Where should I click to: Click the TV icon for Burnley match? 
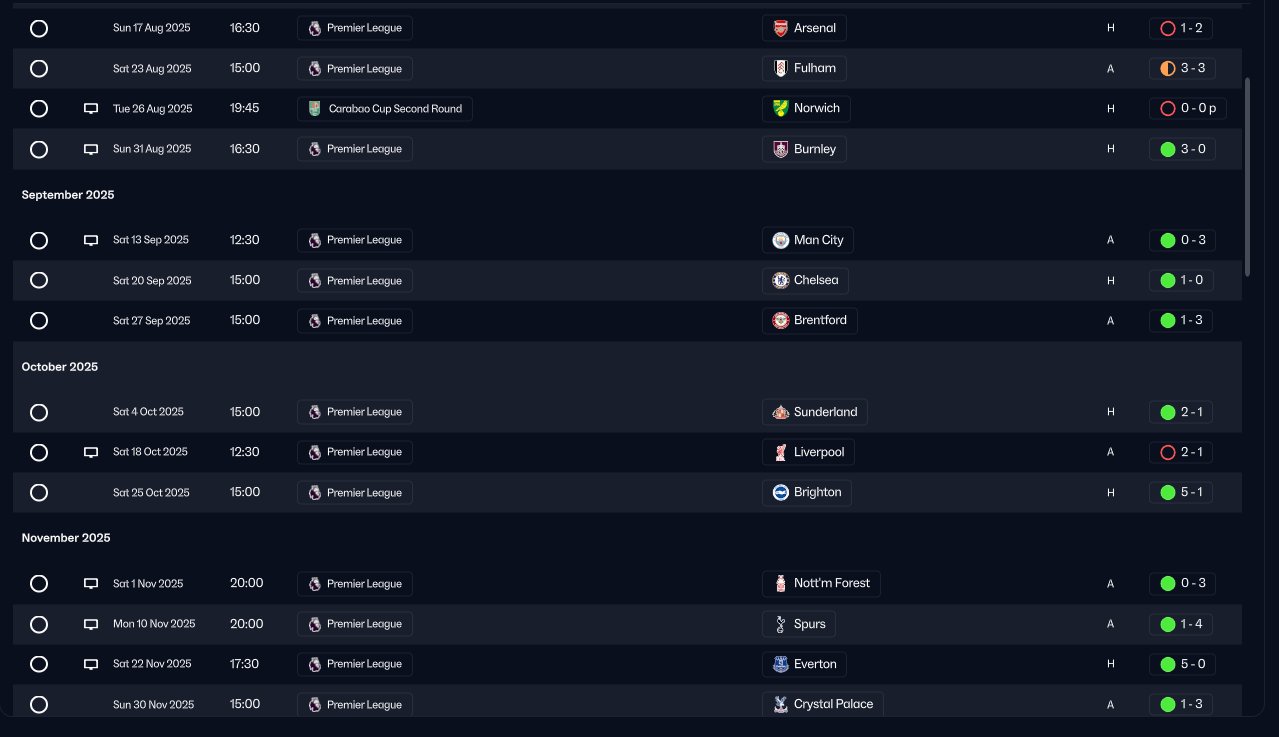pyautogui.click(x=91, y=149)
